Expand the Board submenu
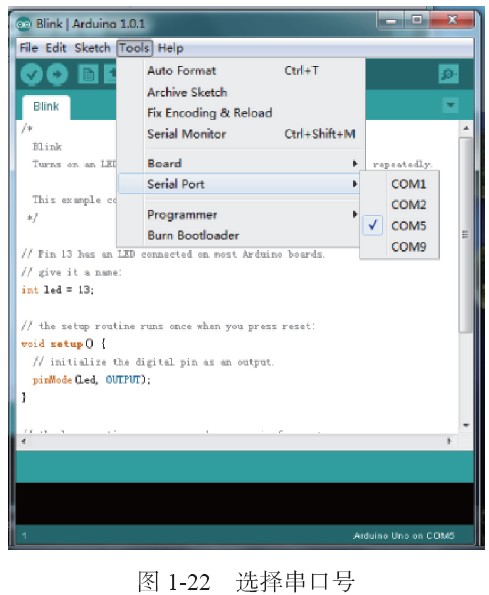Screen dimensions: 489x595 tap(241, 164)
